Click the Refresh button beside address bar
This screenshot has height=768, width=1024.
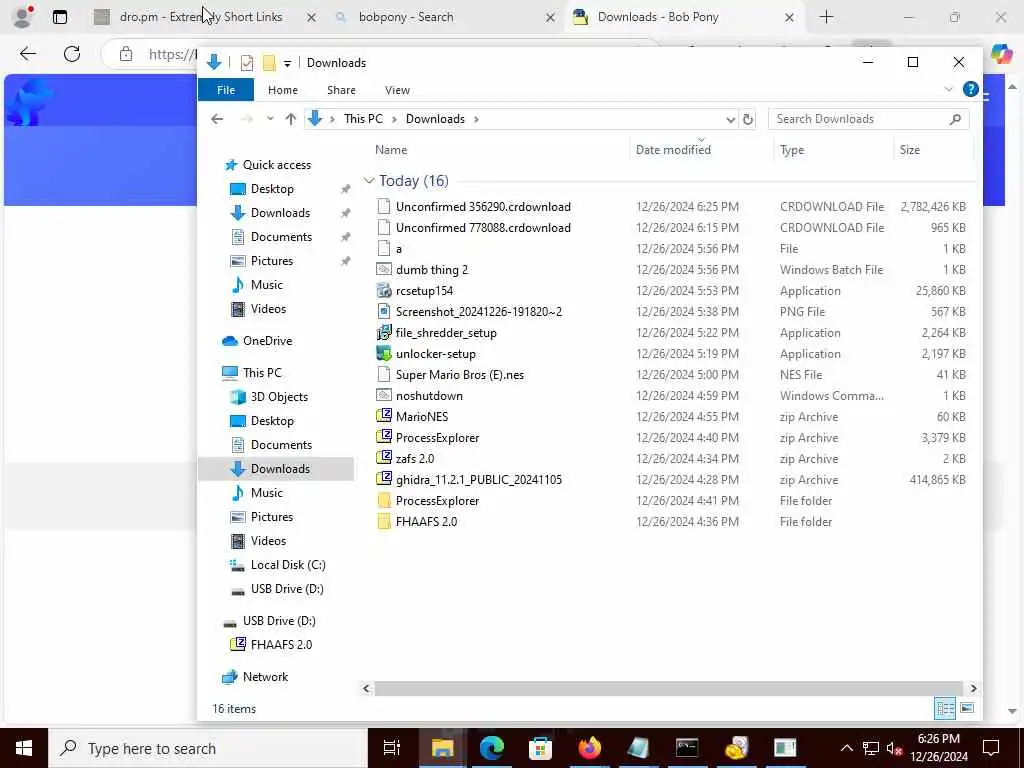748,119
